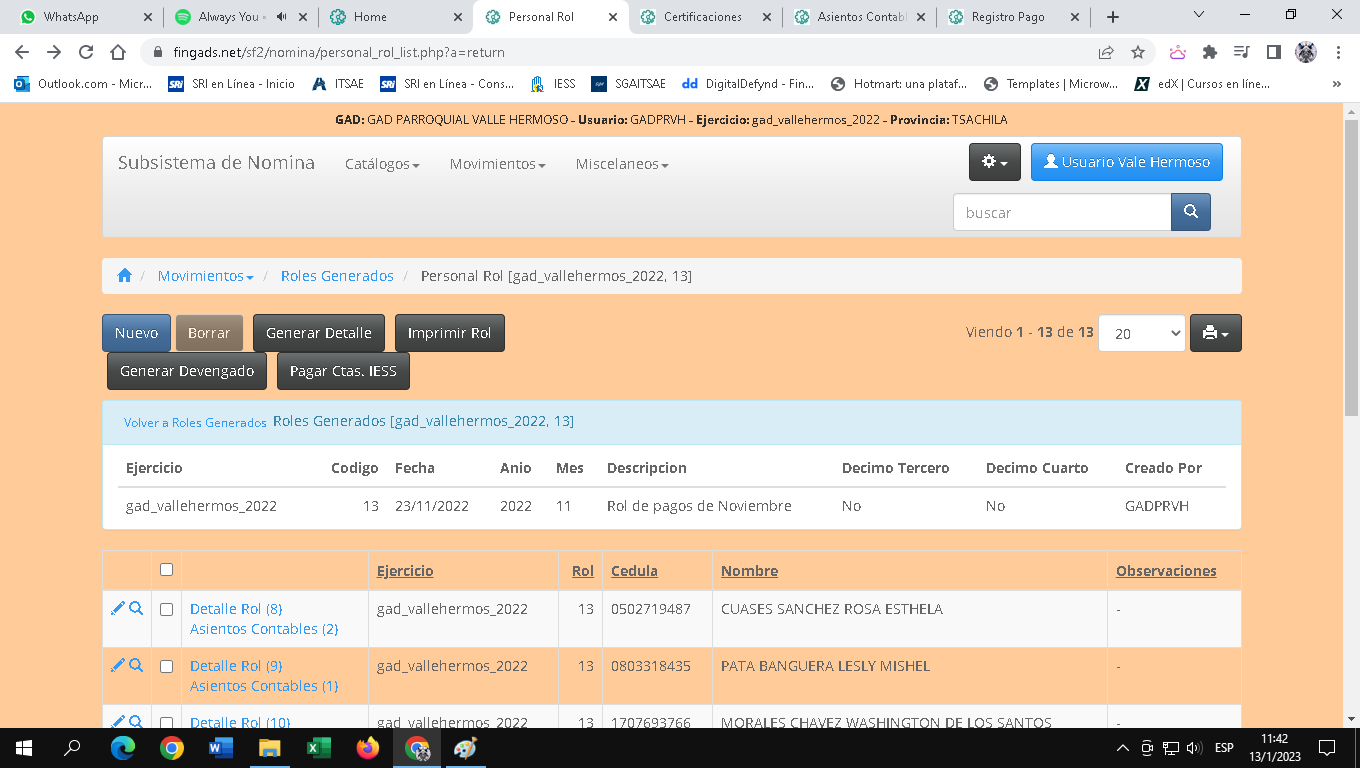The height and width of the screenshot is (768, 1360).
Task: Expand the Catálogos menu
Action: pos(382,164)
